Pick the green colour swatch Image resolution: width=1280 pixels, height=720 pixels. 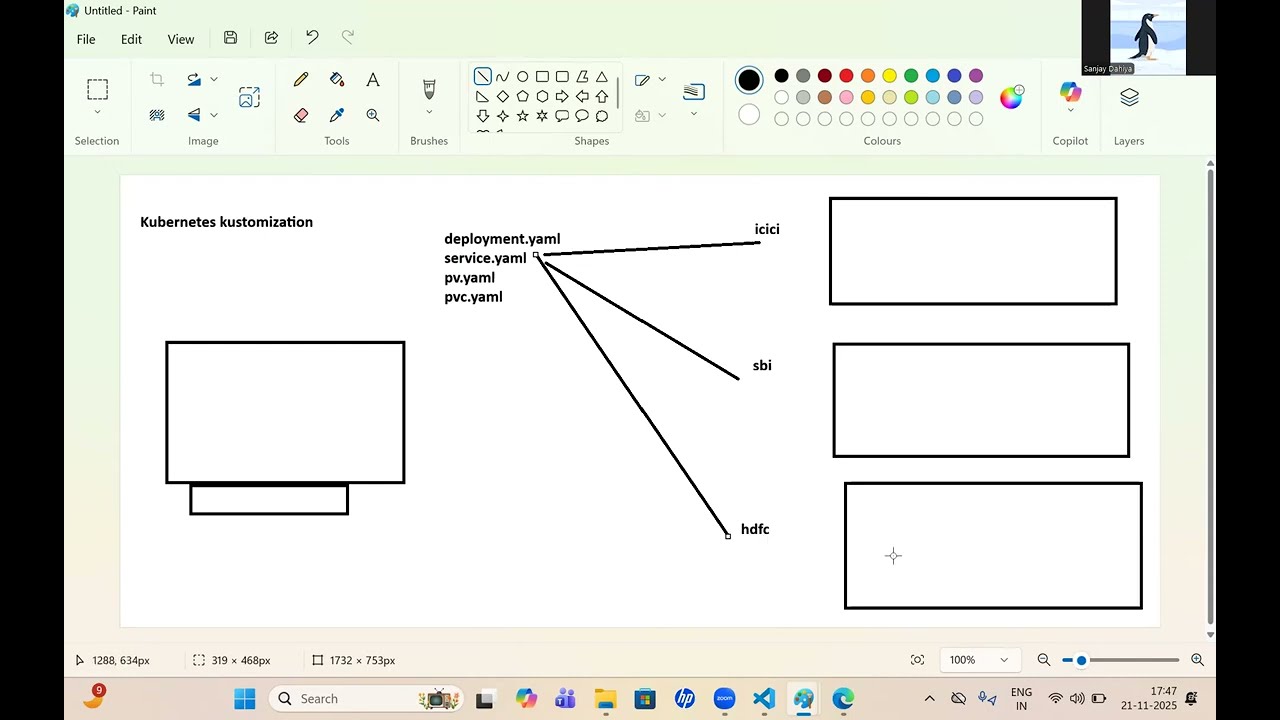911,76
